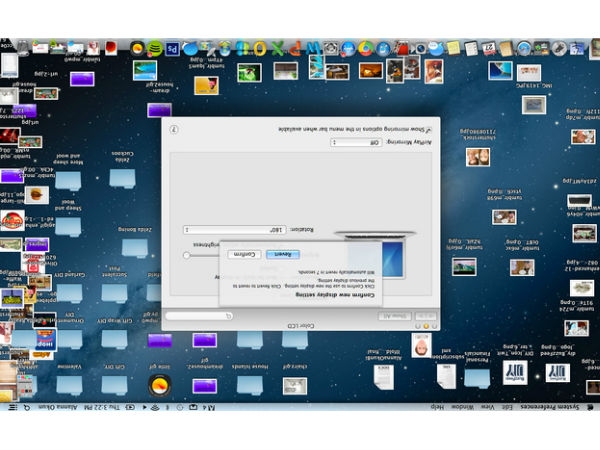Click the Thu 3:22 PM clock
Viewport: 600px width, 450px height.
[101, 408]
